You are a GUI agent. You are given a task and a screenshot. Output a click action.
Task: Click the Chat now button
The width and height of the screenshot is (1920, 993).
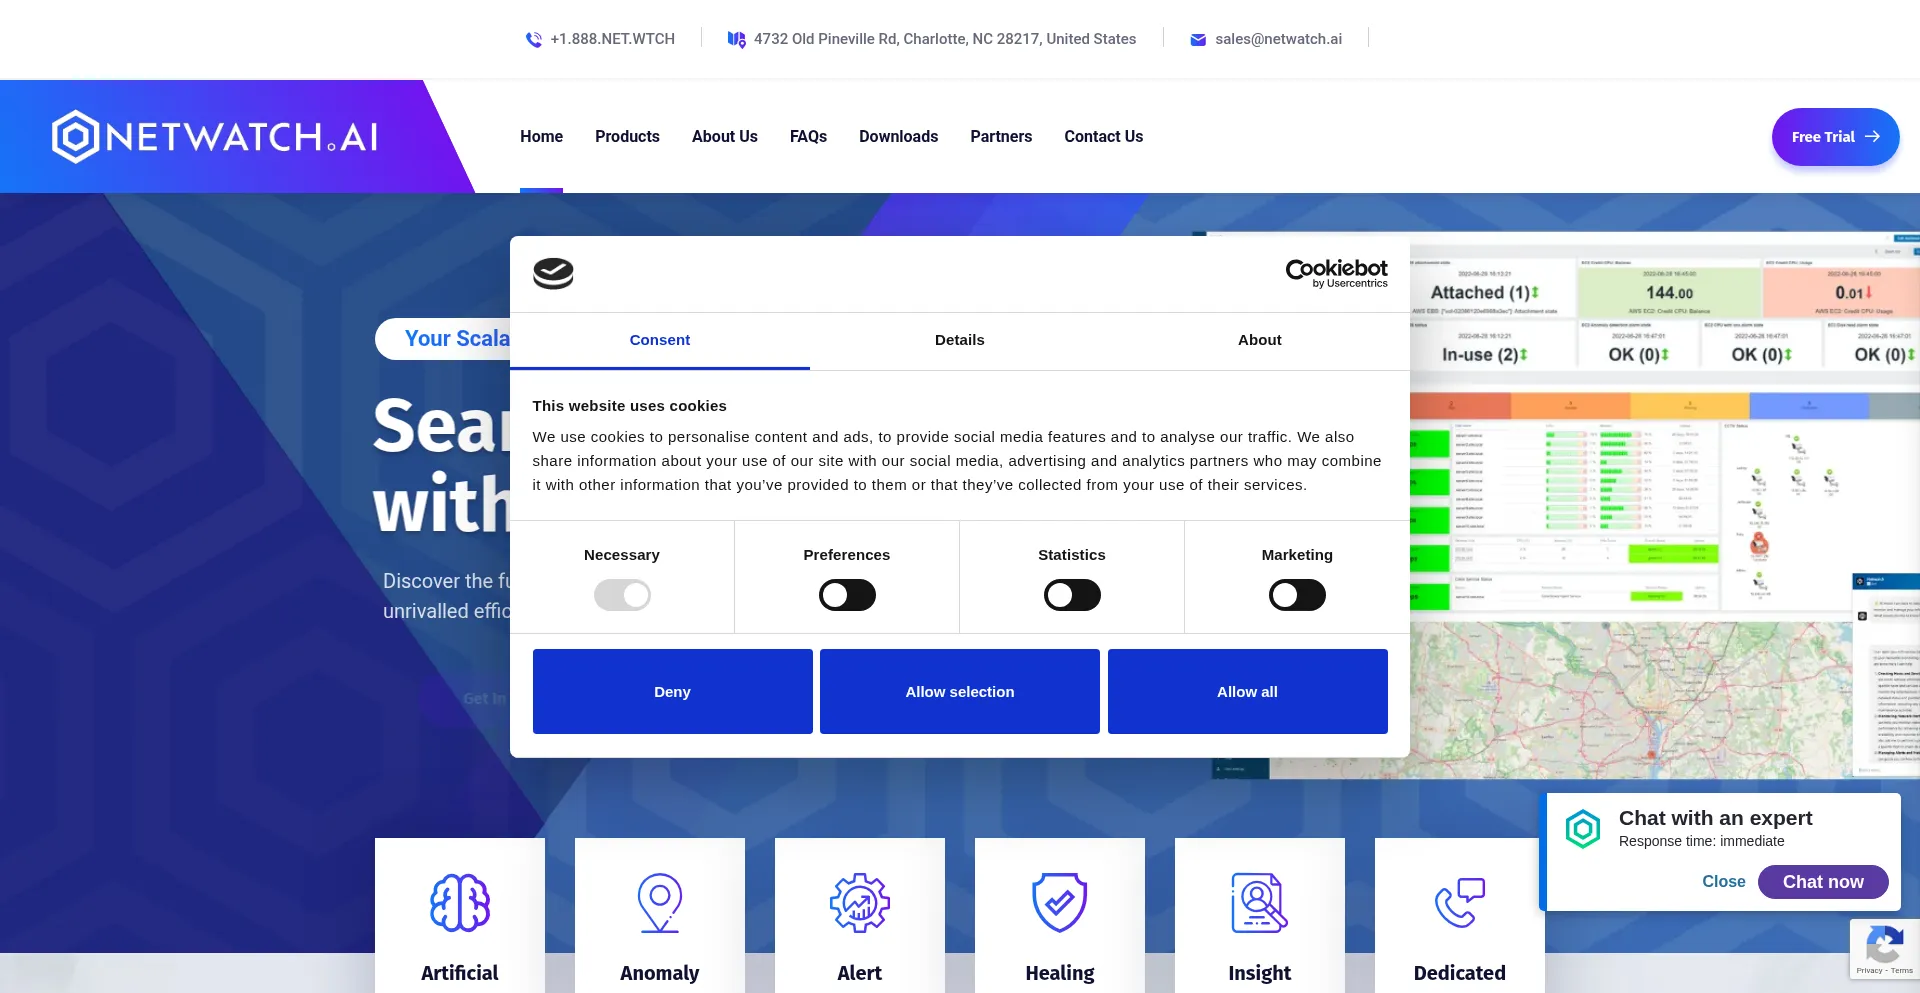(x=1823, y=882)
